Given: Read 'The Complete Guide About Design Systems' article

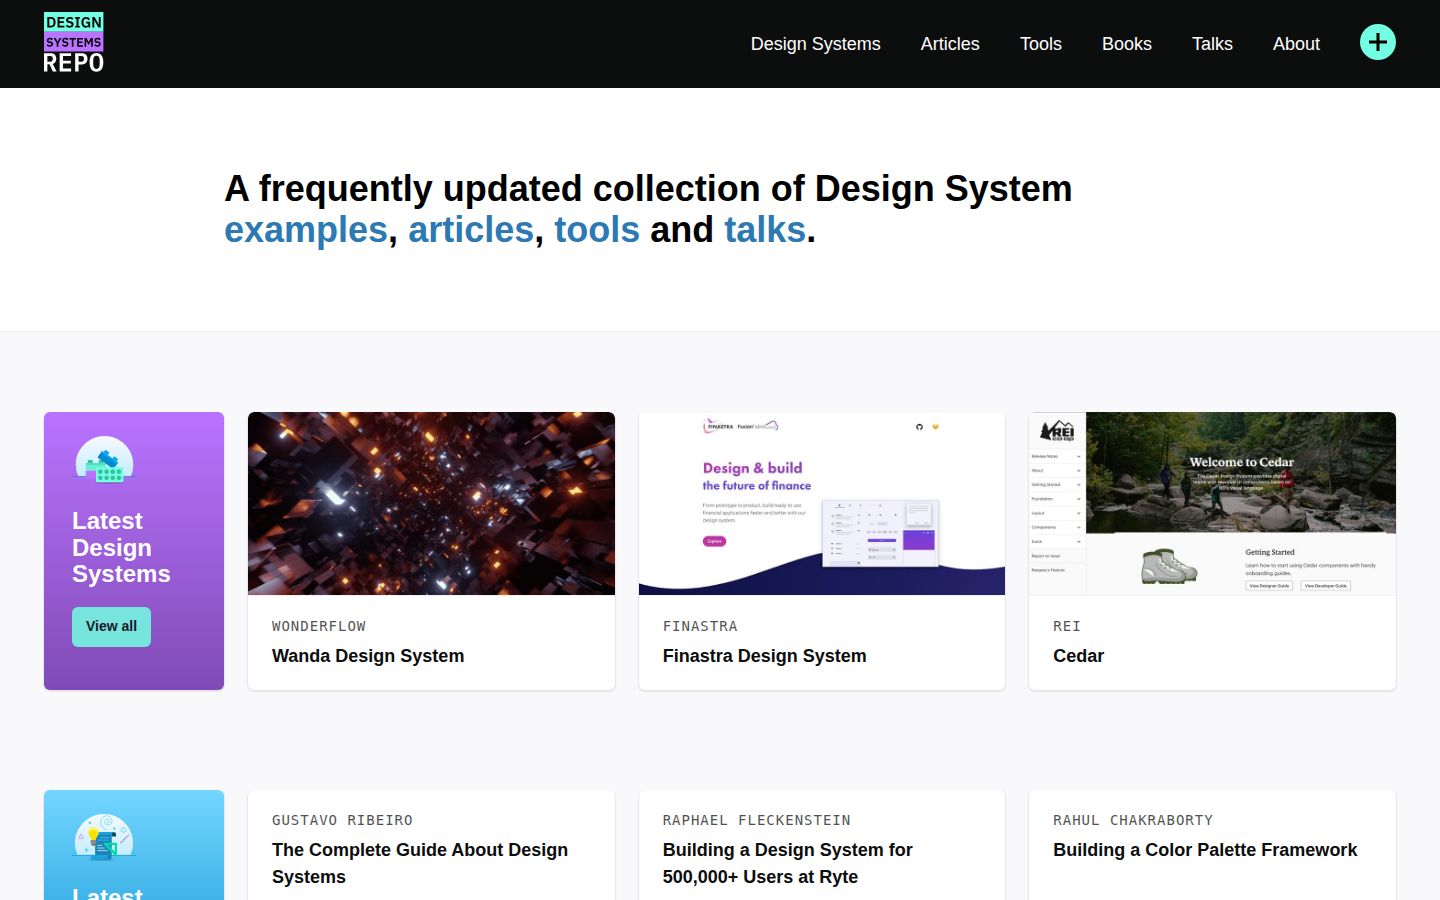Looking at the screenshot, I should 420,863.
